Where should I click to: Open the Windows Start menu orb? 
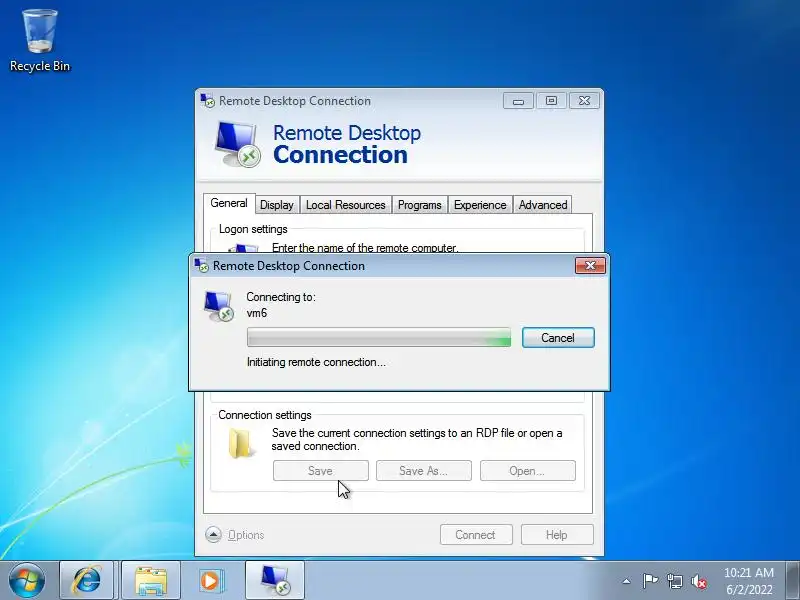(x=27, y=580)
